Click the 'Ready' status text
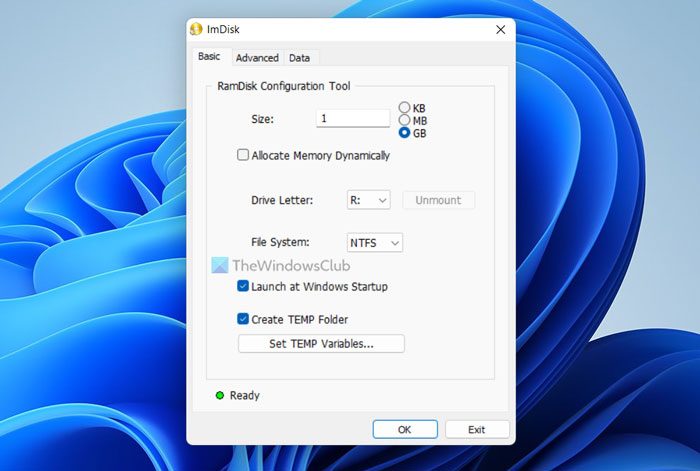 [245, 395]
